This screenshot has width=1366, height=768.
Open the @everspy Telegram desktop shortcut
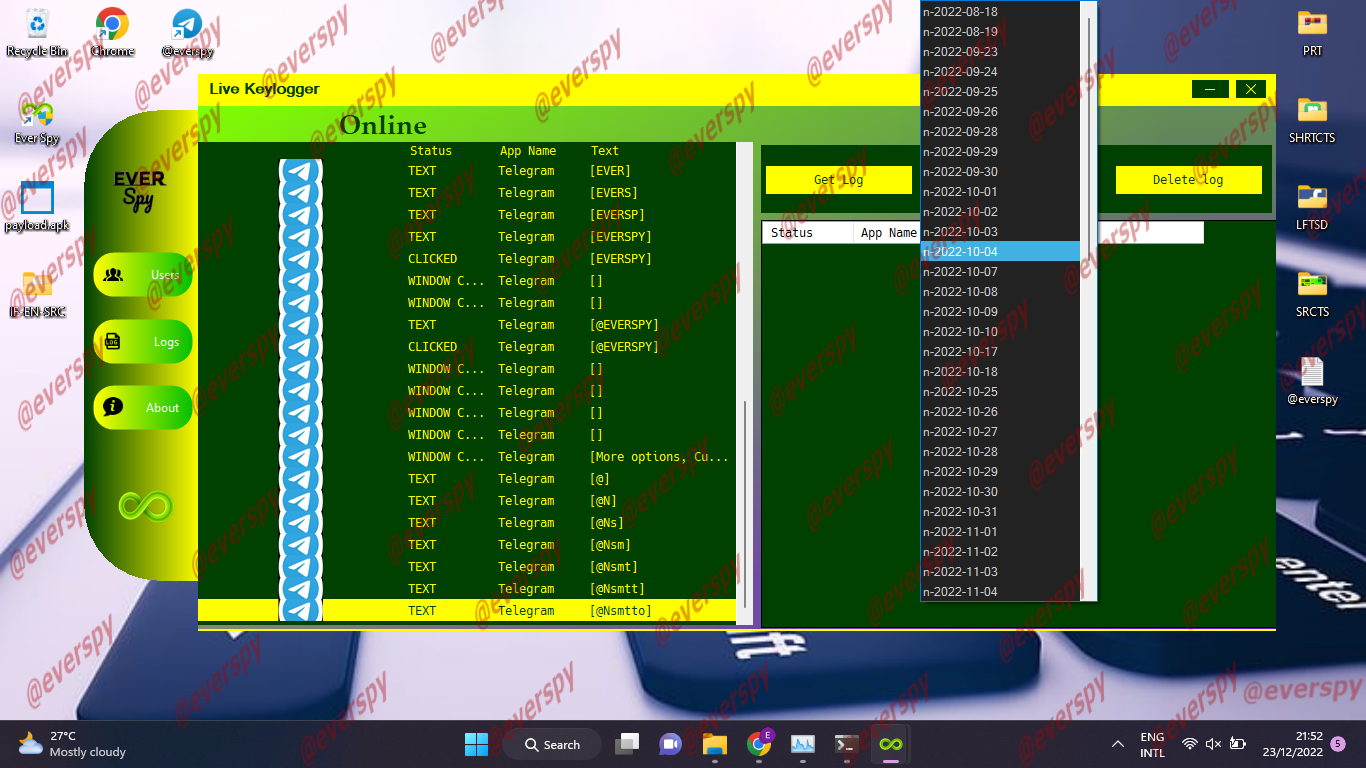tap(187, 32)
